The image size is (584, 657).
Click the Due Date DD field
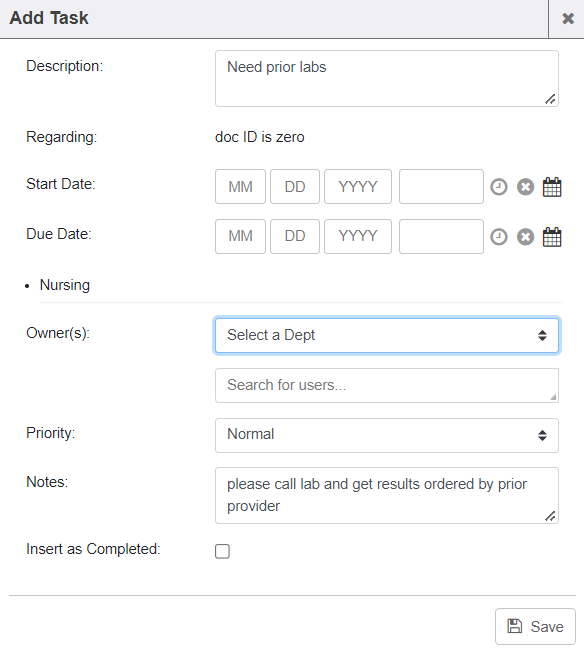click(295, 236)
